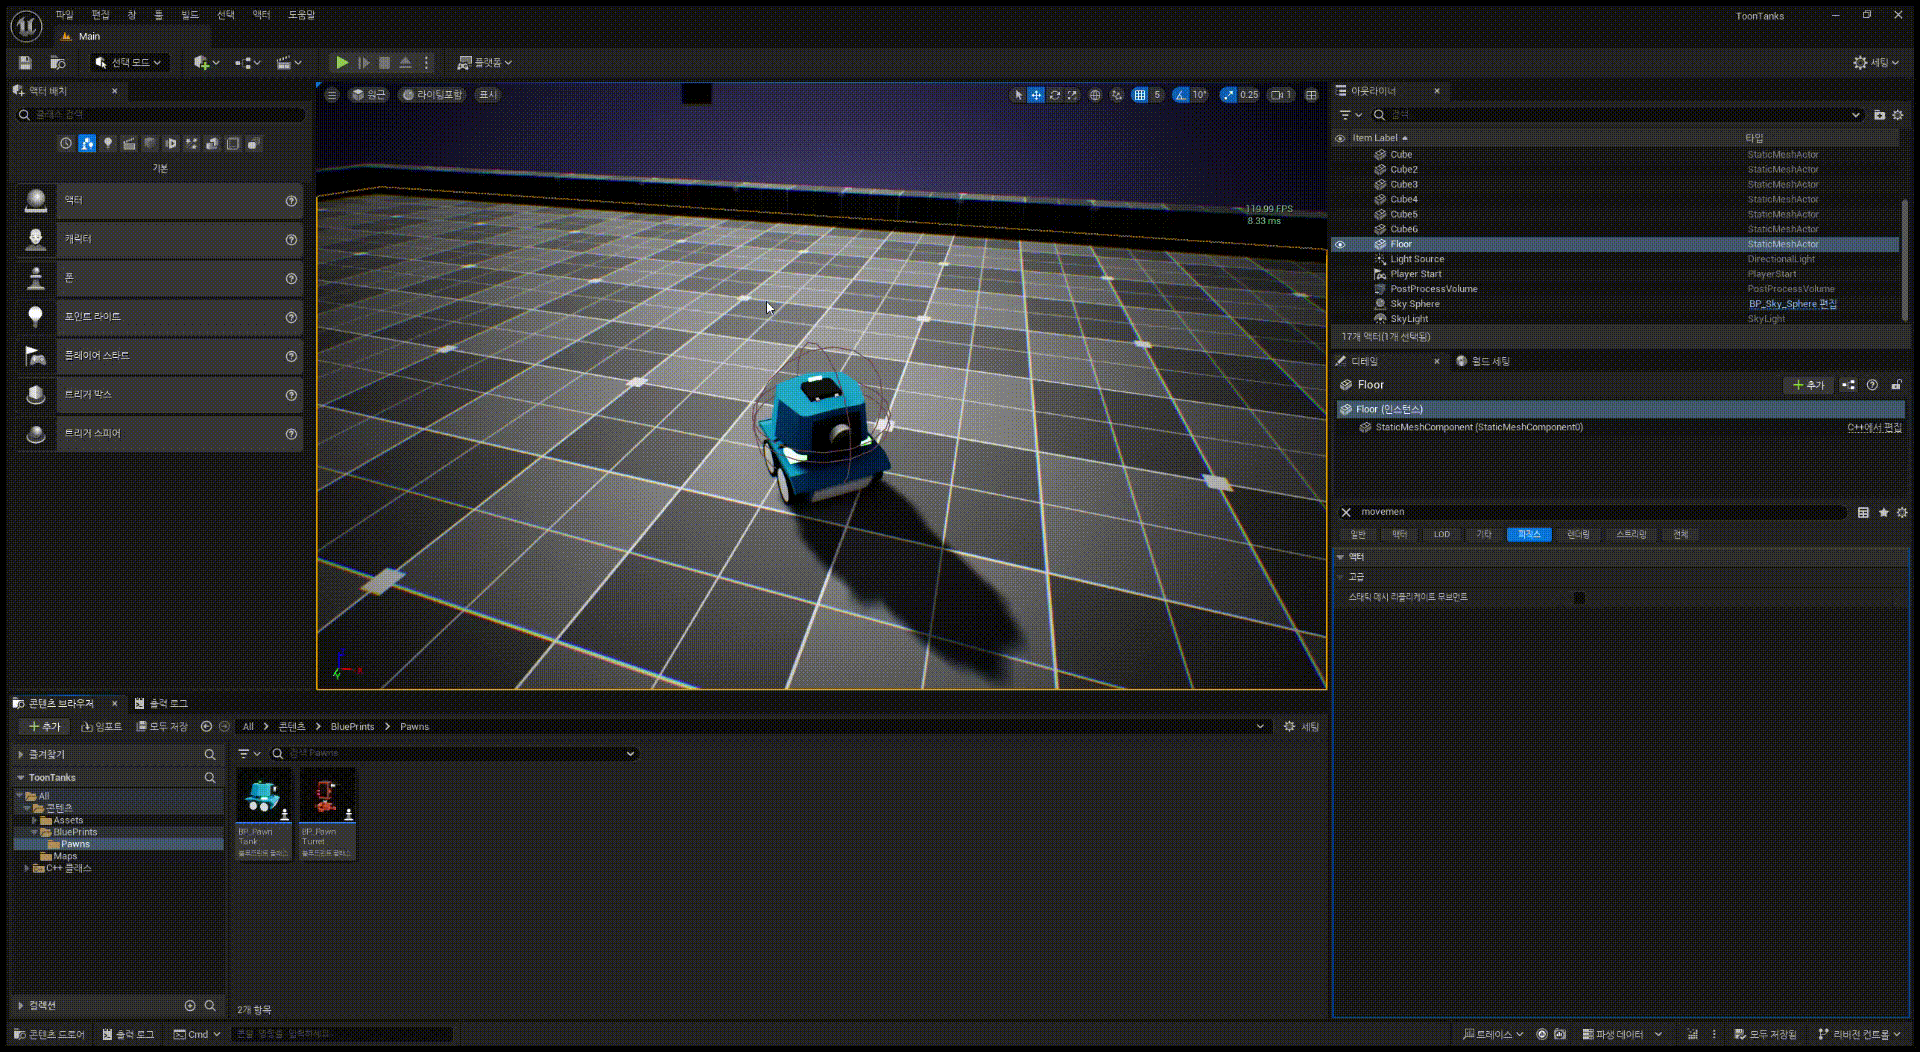Click the Outliner add folder icon
This screenshot has height=1052, width=1920.
click(1879, 115)
